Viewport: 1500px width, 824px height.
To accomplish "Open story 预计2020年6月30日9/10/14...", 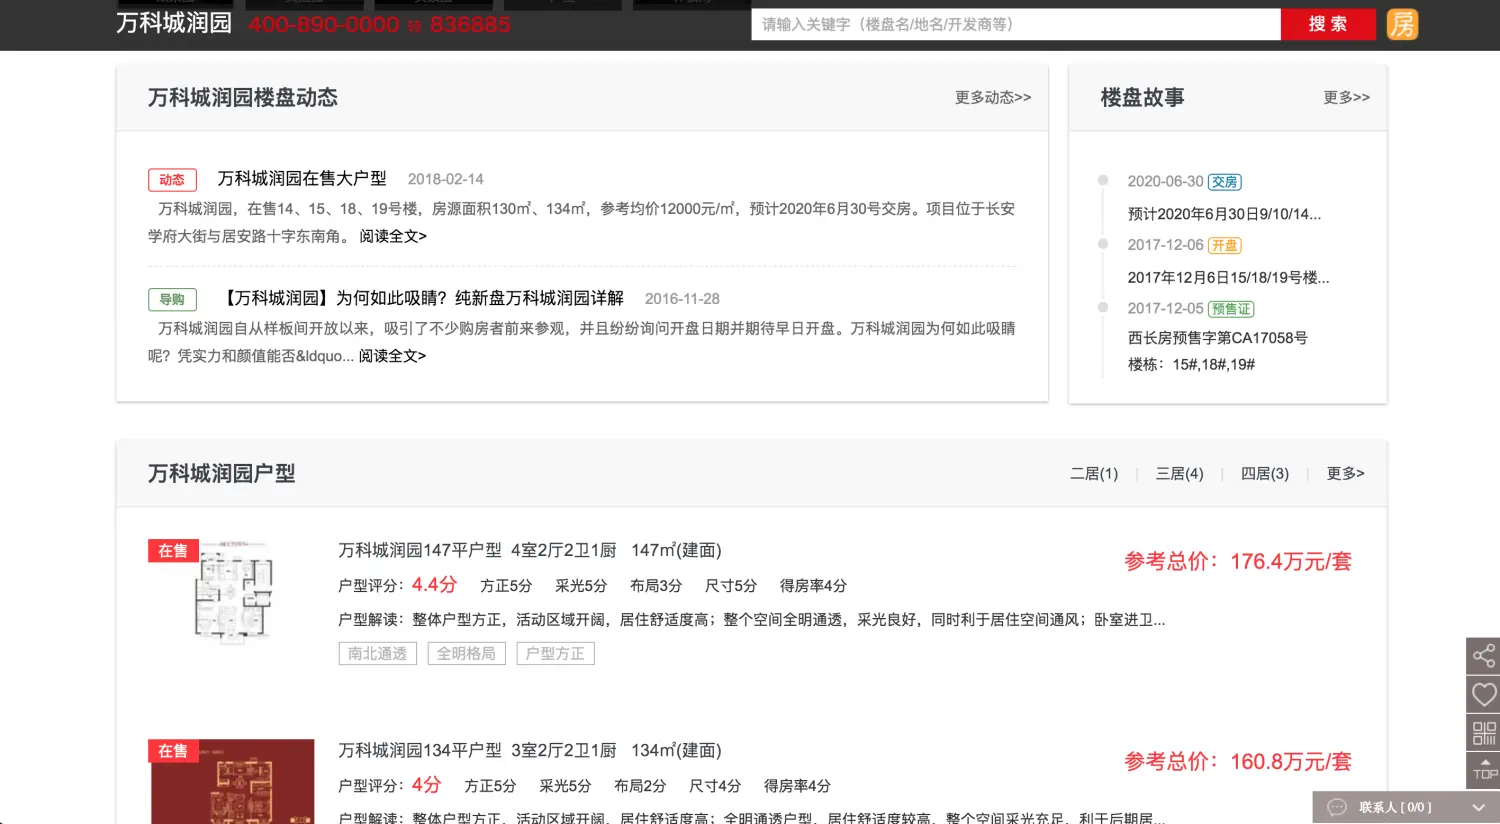I will [x=1224, y=214].
